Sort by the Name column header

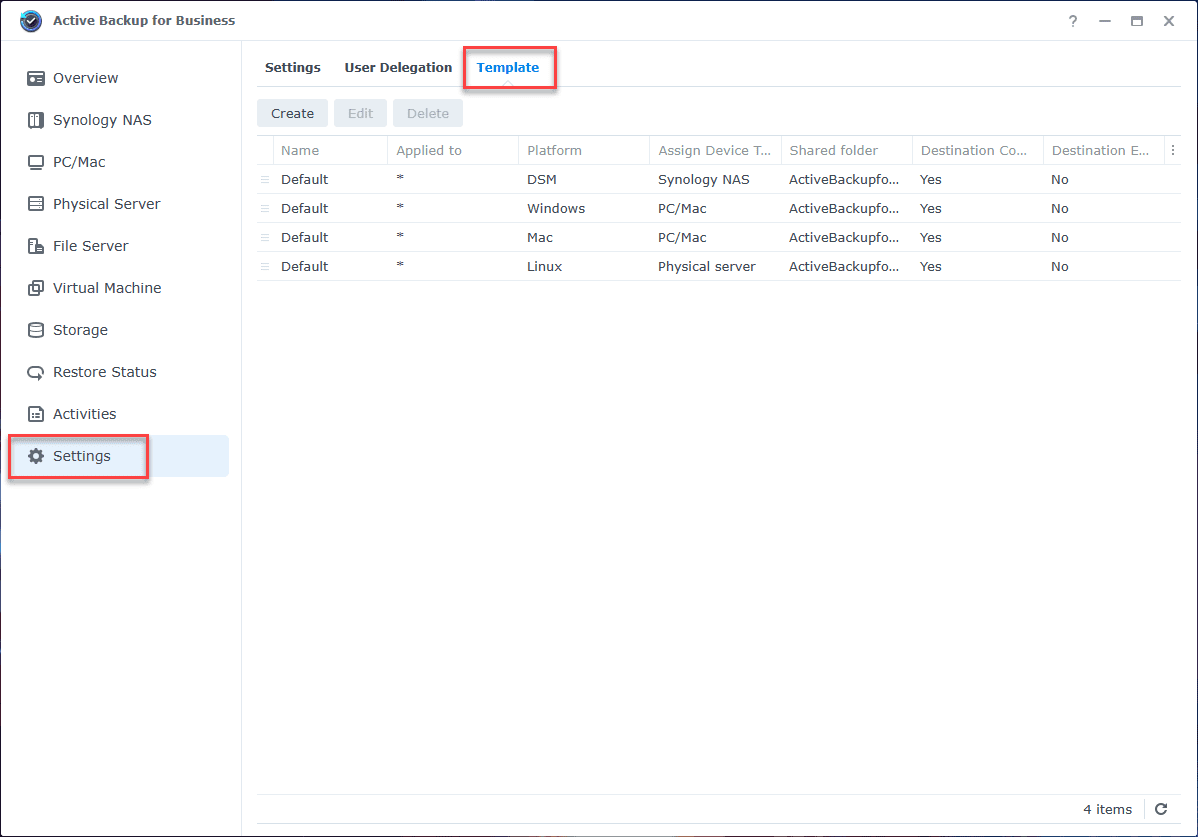pos(331,150)
